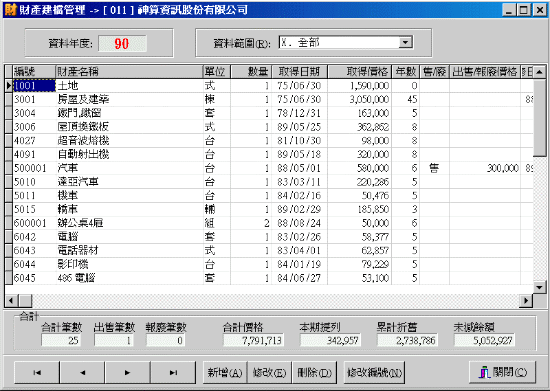Click the row selector for 6045
The height and width of the screenshot is (391, 550).
click(9, 278)
